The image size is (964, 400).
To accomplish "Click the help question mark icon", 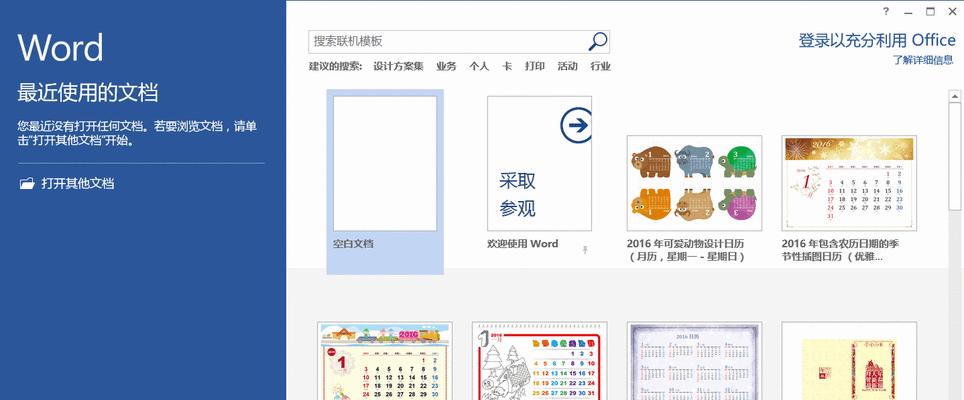I will pyautogui.click(x=886, y=12).
